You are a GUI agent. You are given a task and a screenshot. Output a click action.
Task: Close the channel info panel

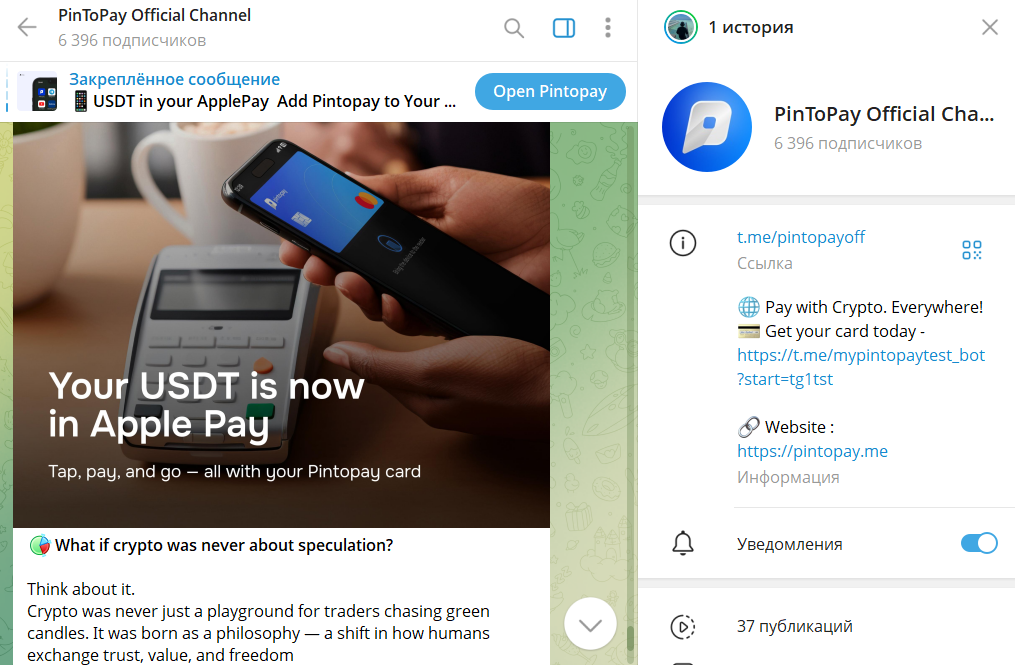pyautogui.click(x=990, y=27)
